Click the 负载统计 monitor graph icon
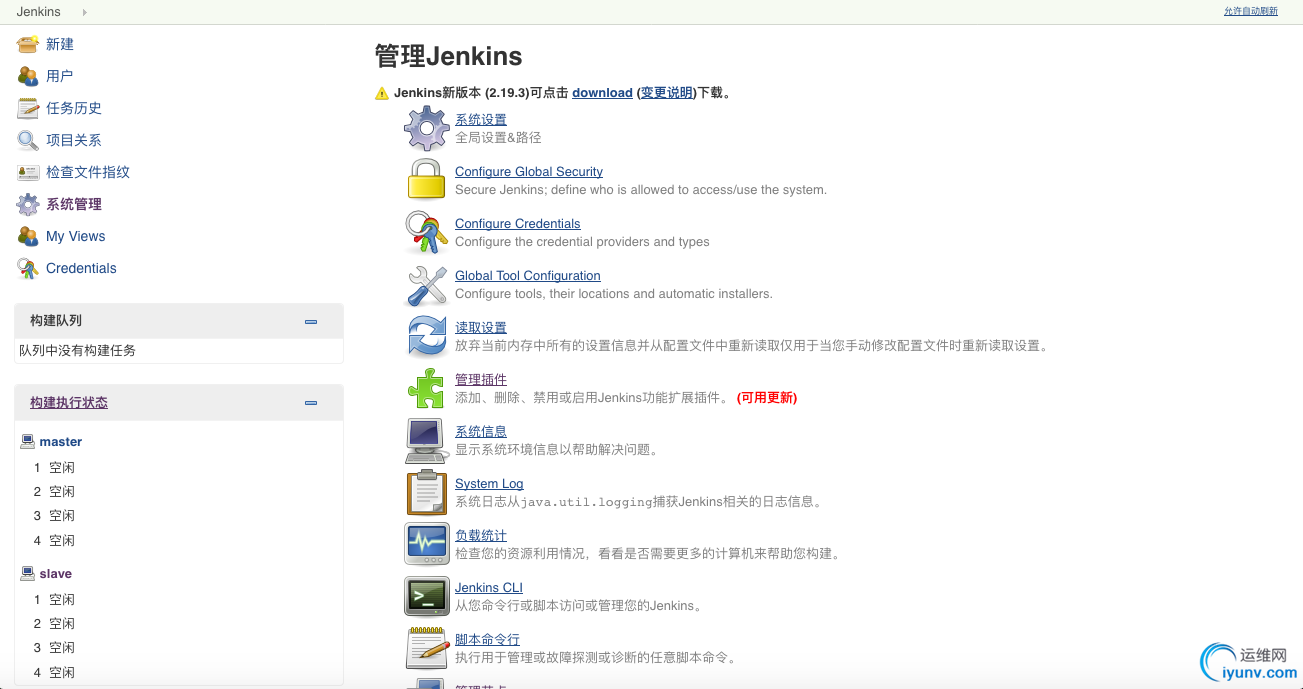1303x689 pixels. (427, 544)
